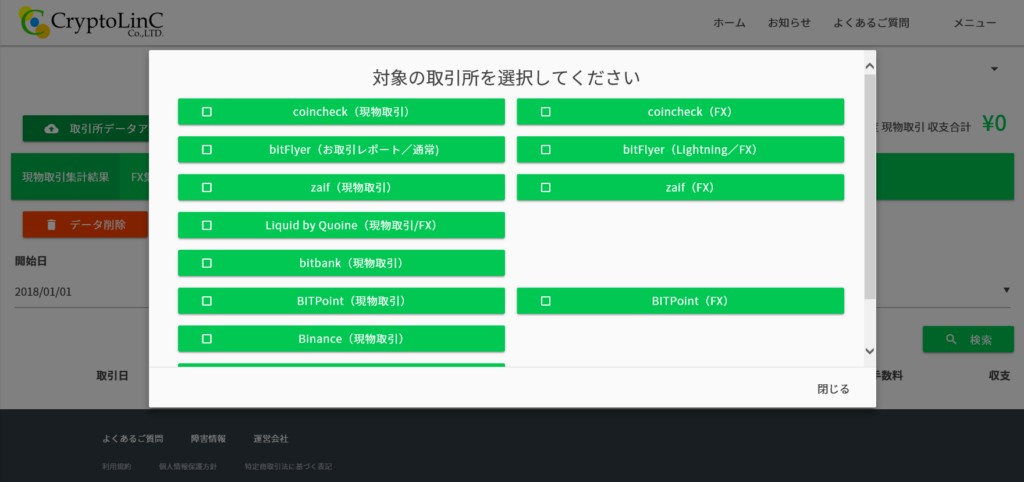The image size is (1024, 482).
Task: Open footer link 運営会社
Action: (271, 439)
